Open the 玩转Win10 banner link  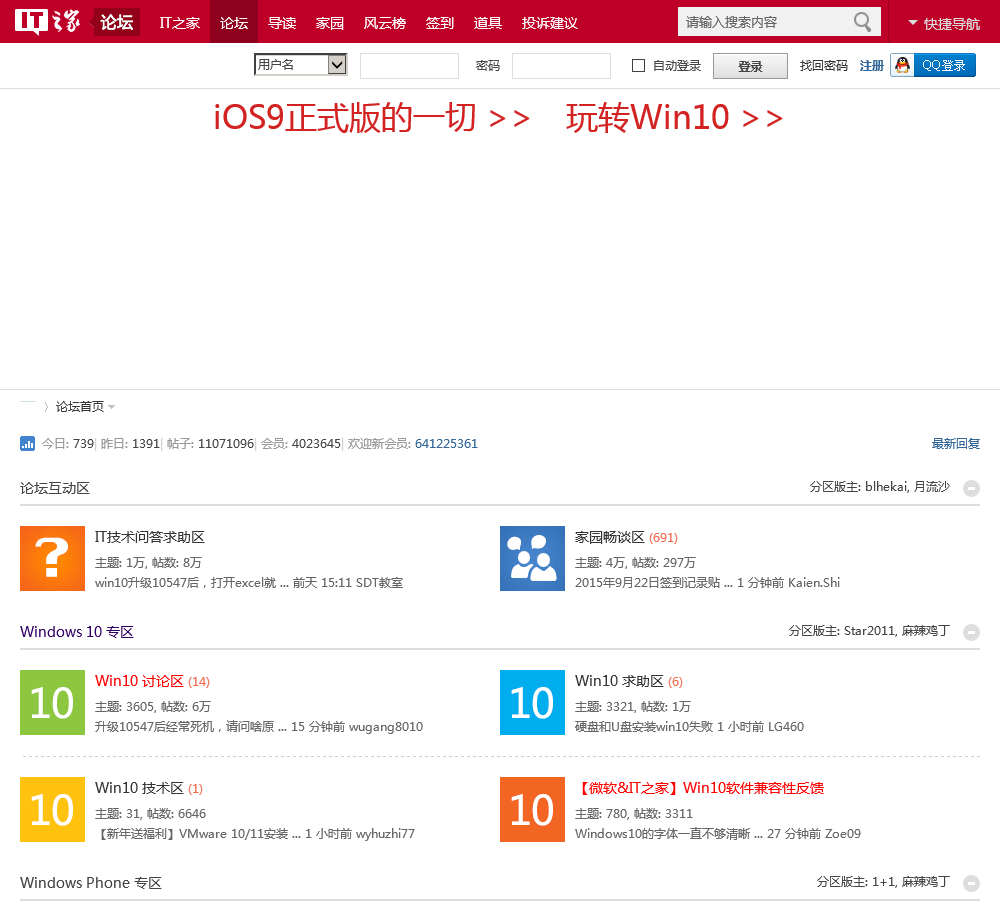coord(674,118)
